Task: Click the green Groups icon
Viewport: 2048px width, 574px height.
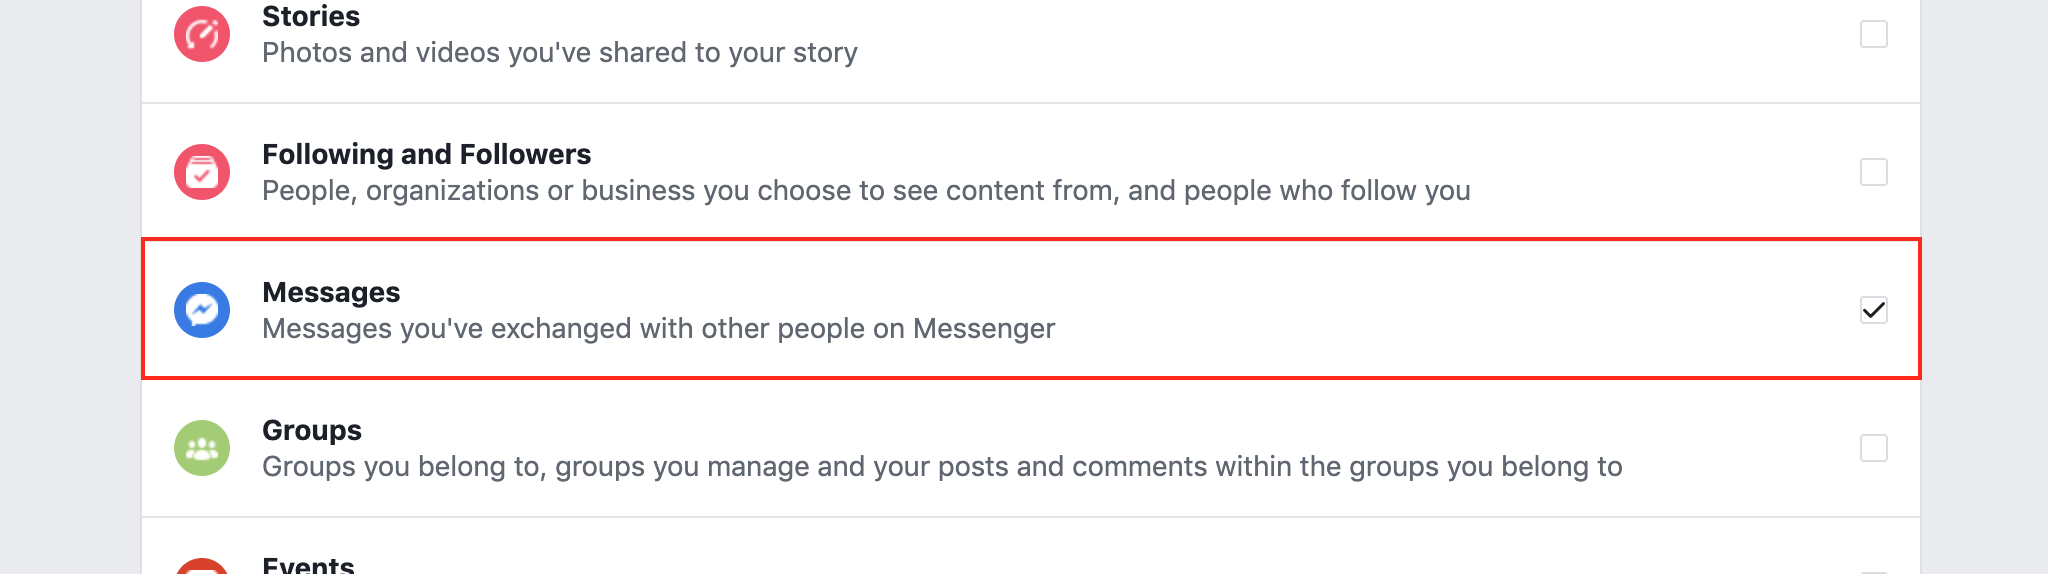Action: coord(202,448)
